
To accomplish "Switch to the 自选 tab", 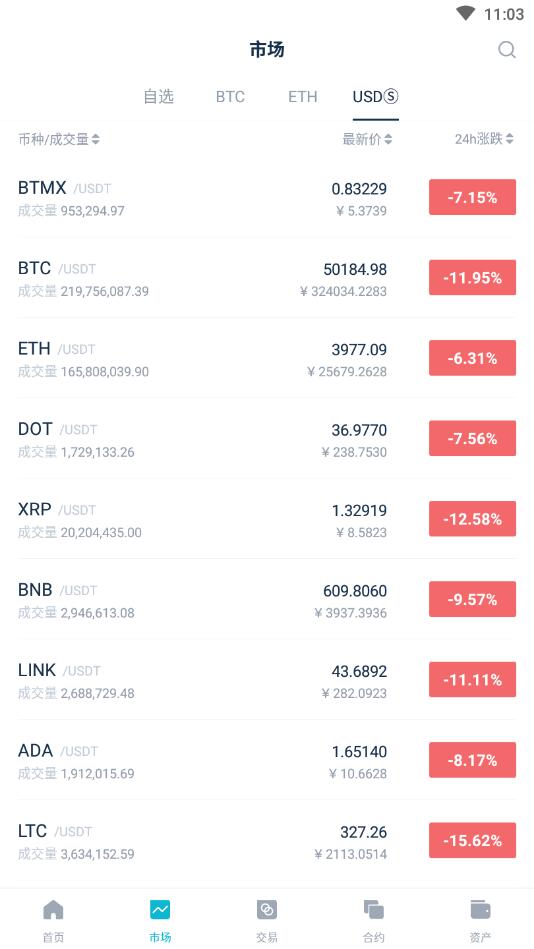I will click(159, 97).
